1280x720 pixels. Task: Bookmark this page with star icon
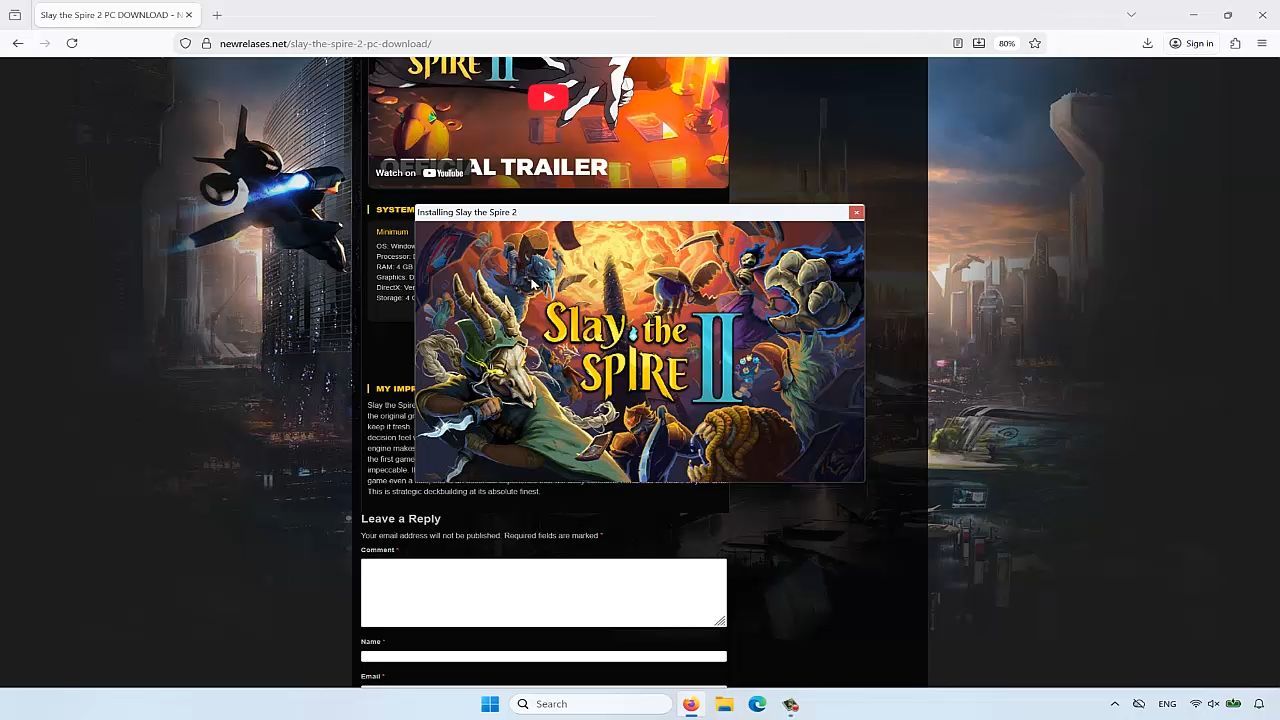[1035, 43]
